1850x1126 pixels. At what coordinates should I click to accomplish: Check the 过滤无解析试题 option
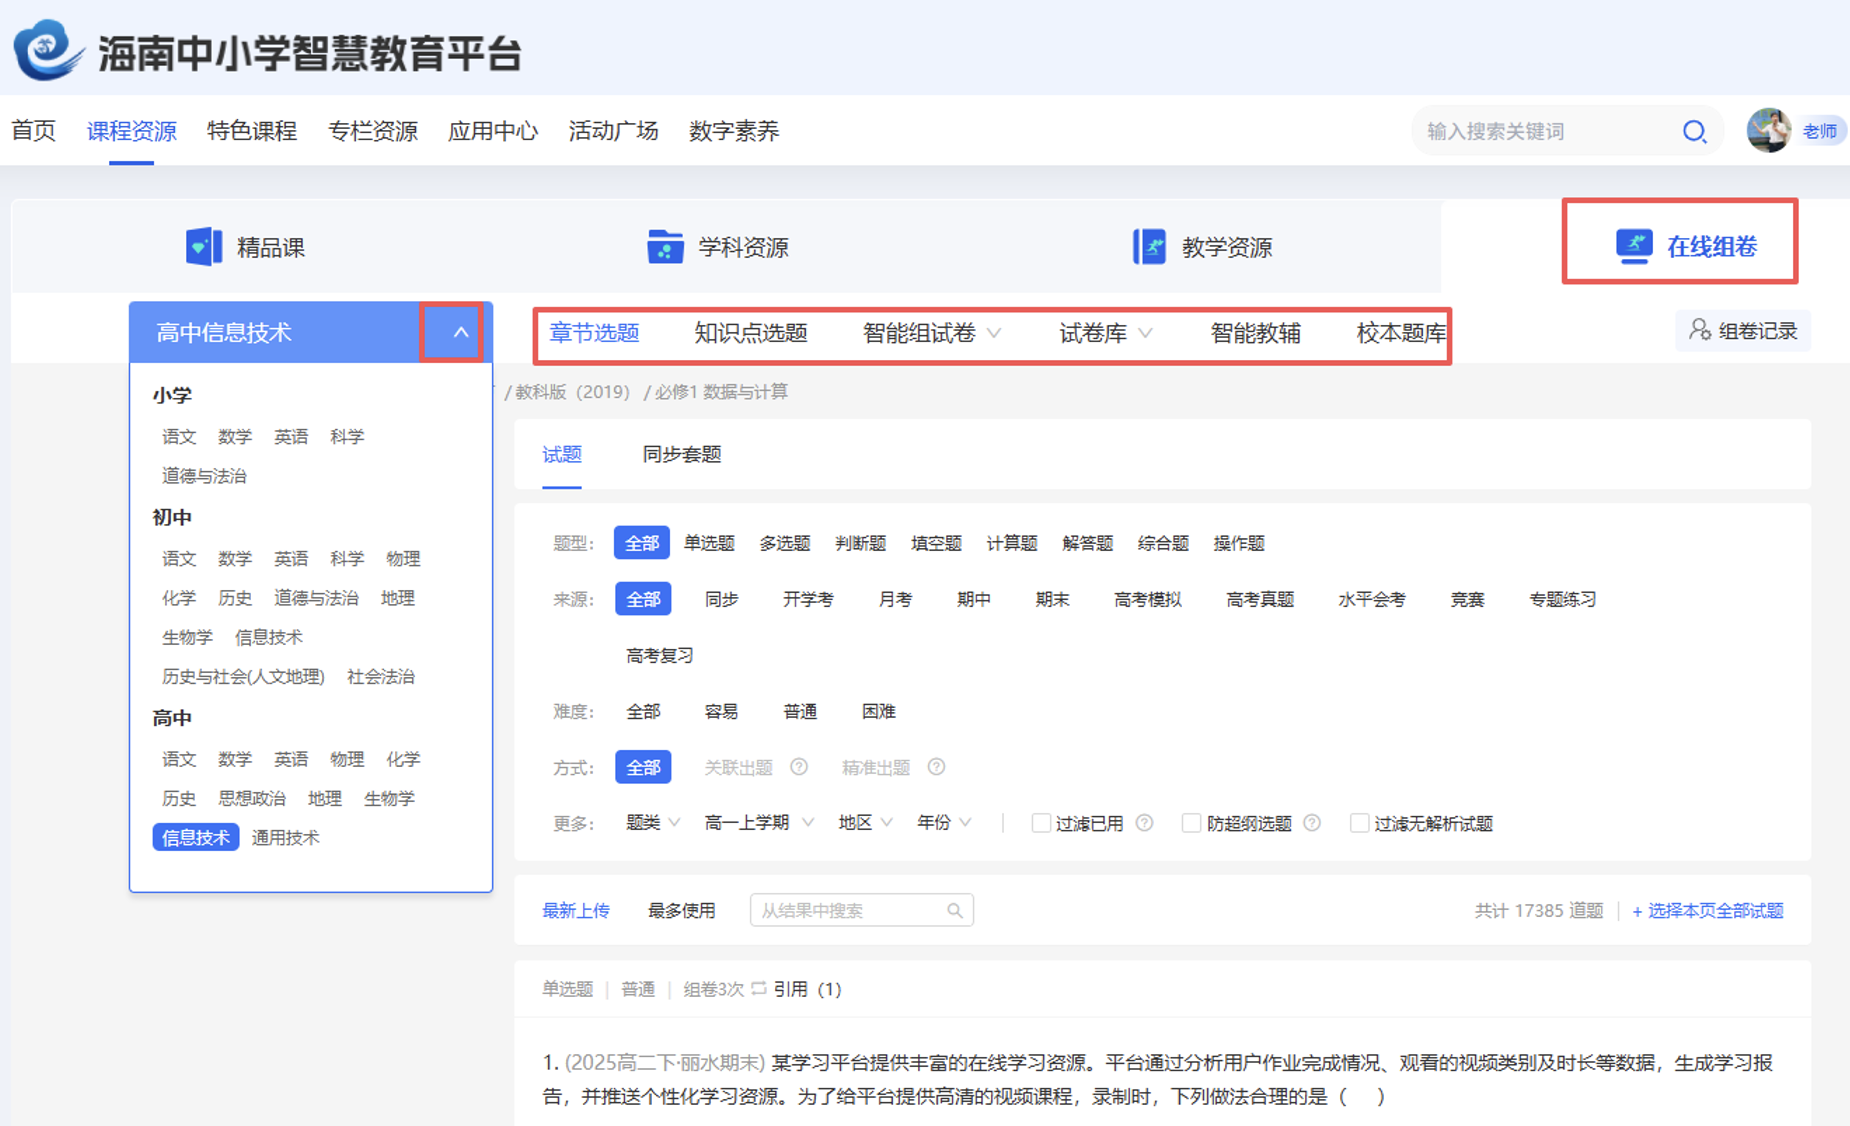coord(1359,823)
